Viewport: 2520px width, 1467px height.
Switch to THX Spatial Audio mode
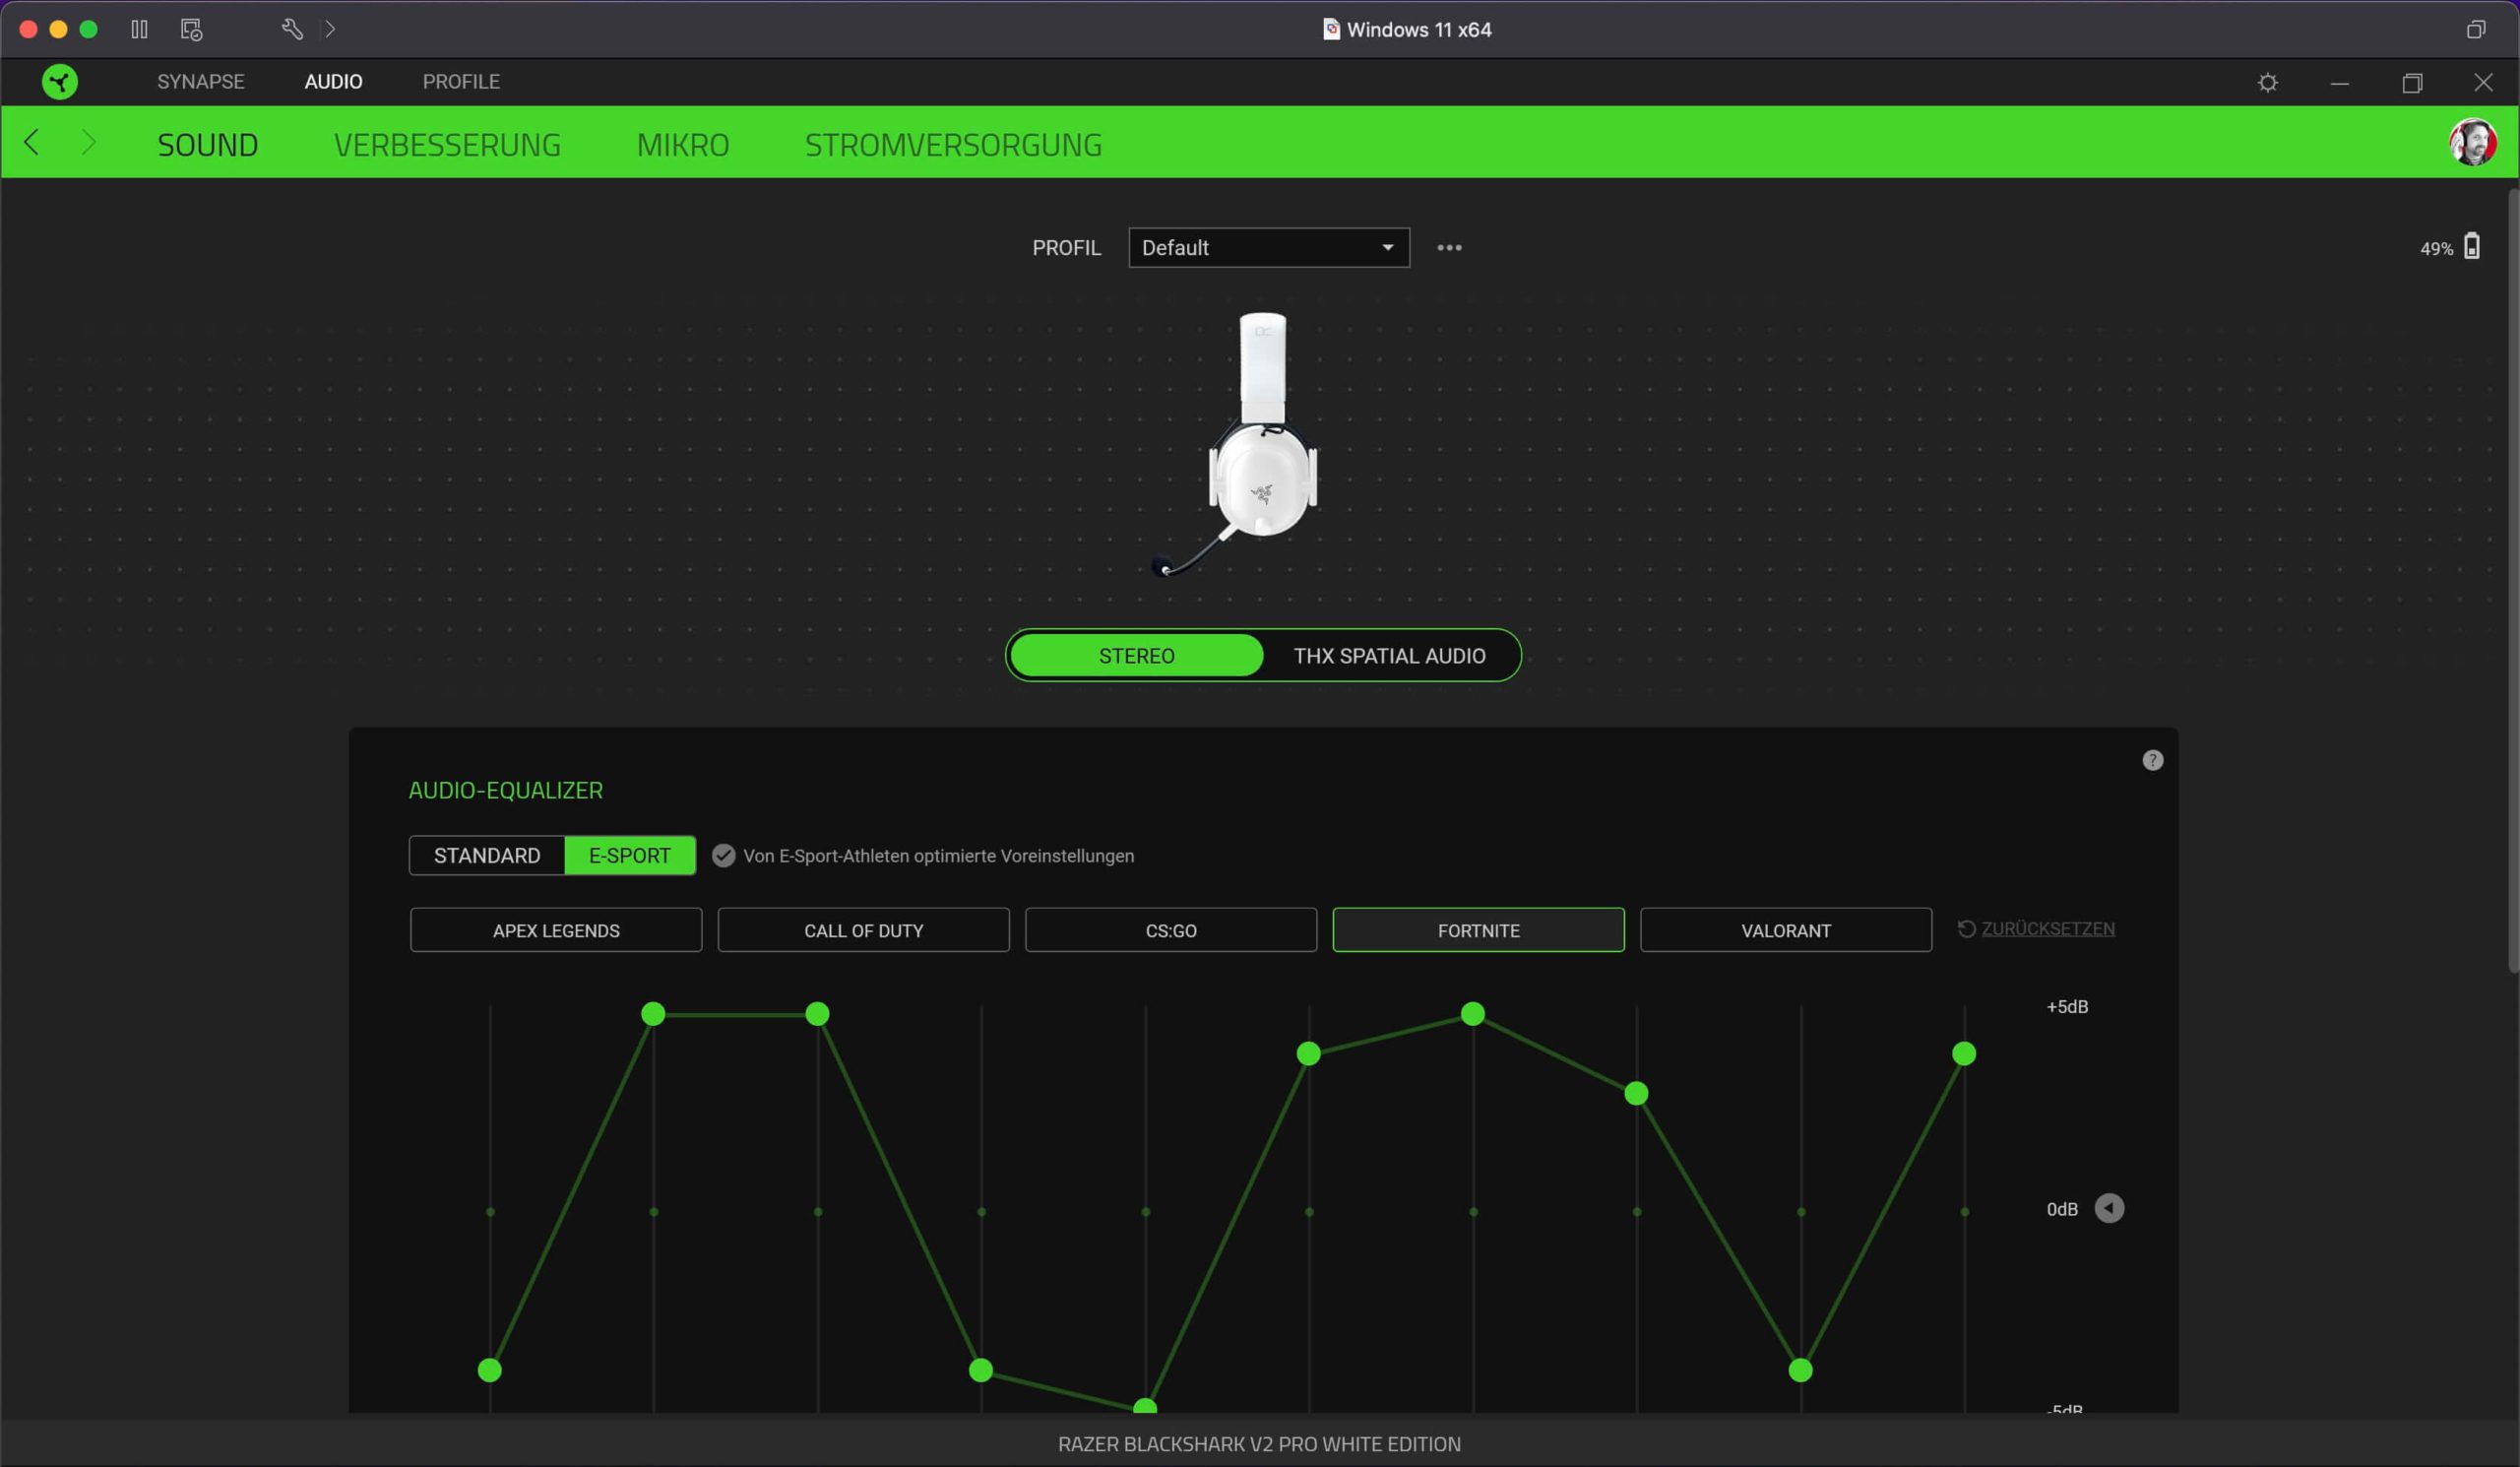(x=1389, y=656)
